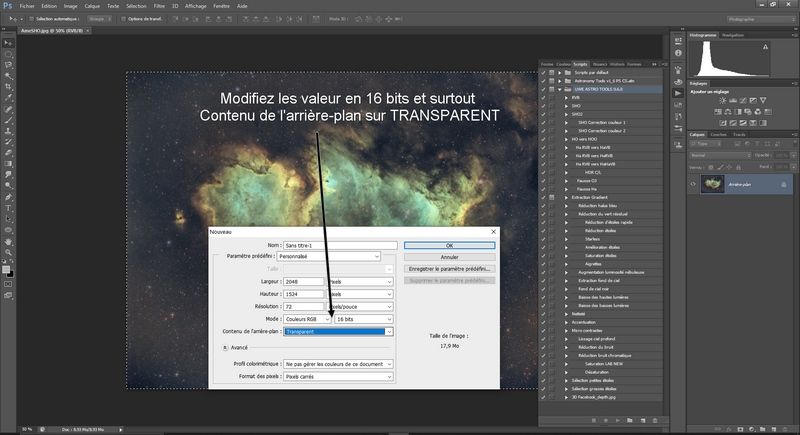Open the Fichier menu
The image size is (800, 435).
coord(27,6)
